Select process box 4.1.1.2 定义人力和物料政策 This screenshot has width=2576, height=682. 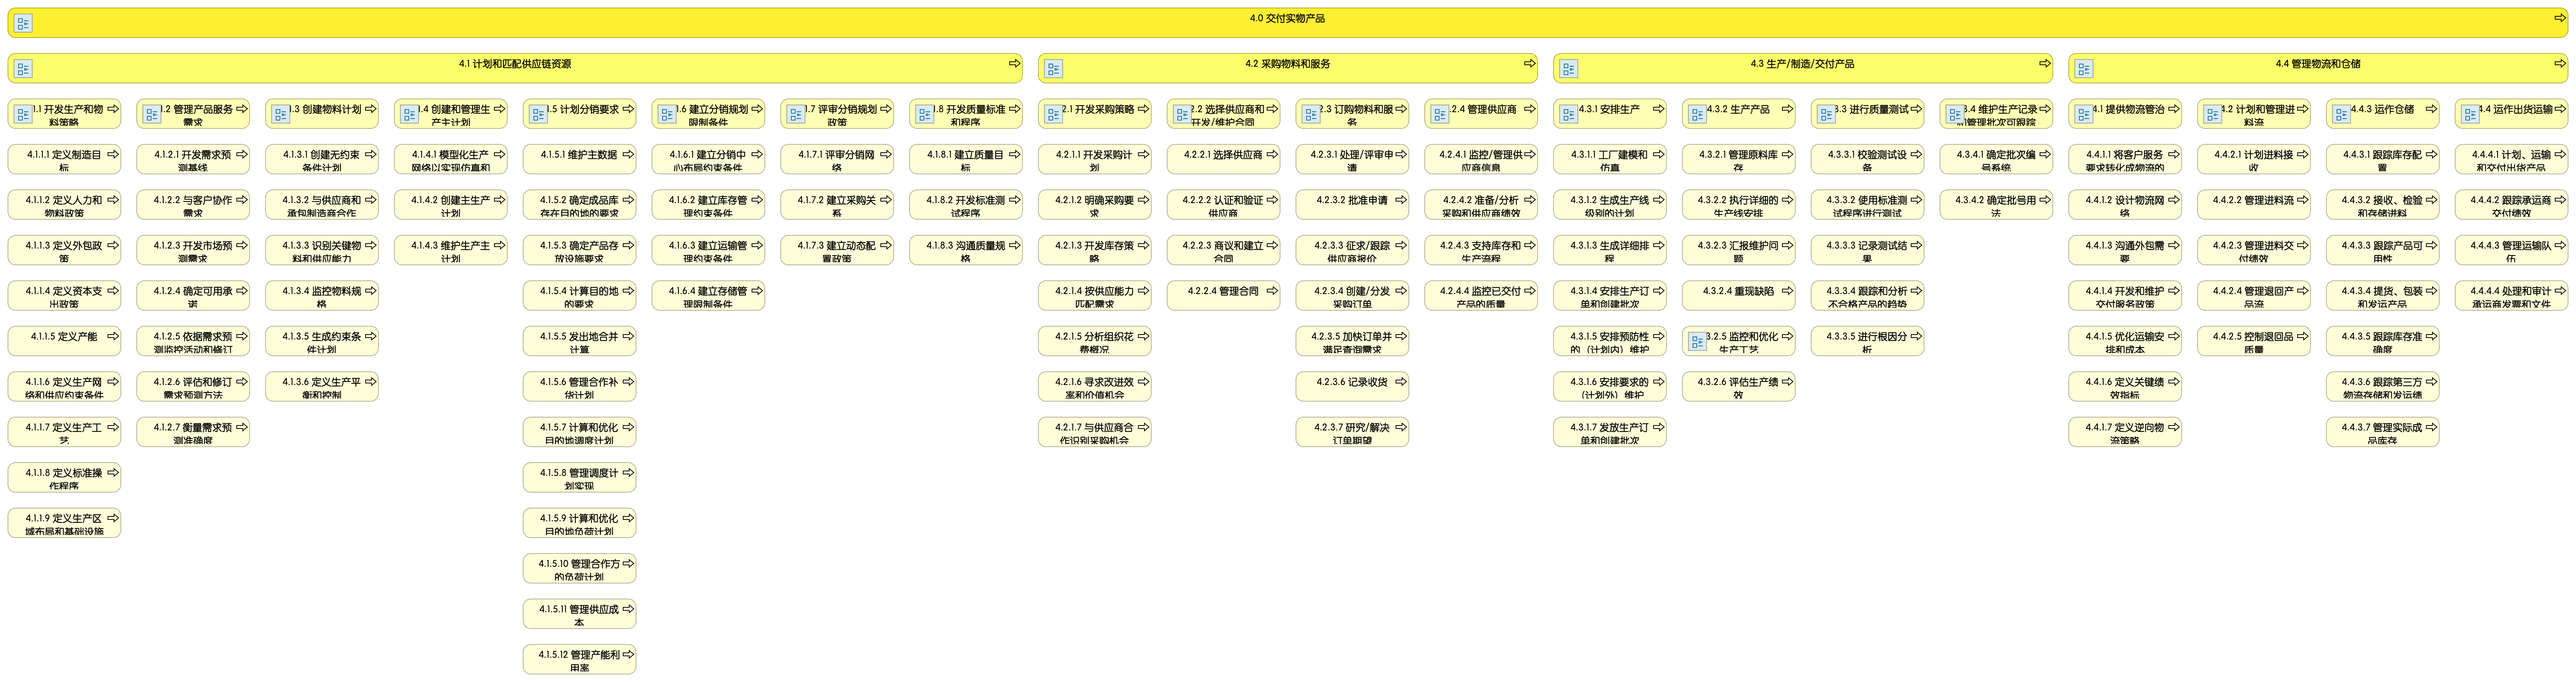tap(64, 205)
